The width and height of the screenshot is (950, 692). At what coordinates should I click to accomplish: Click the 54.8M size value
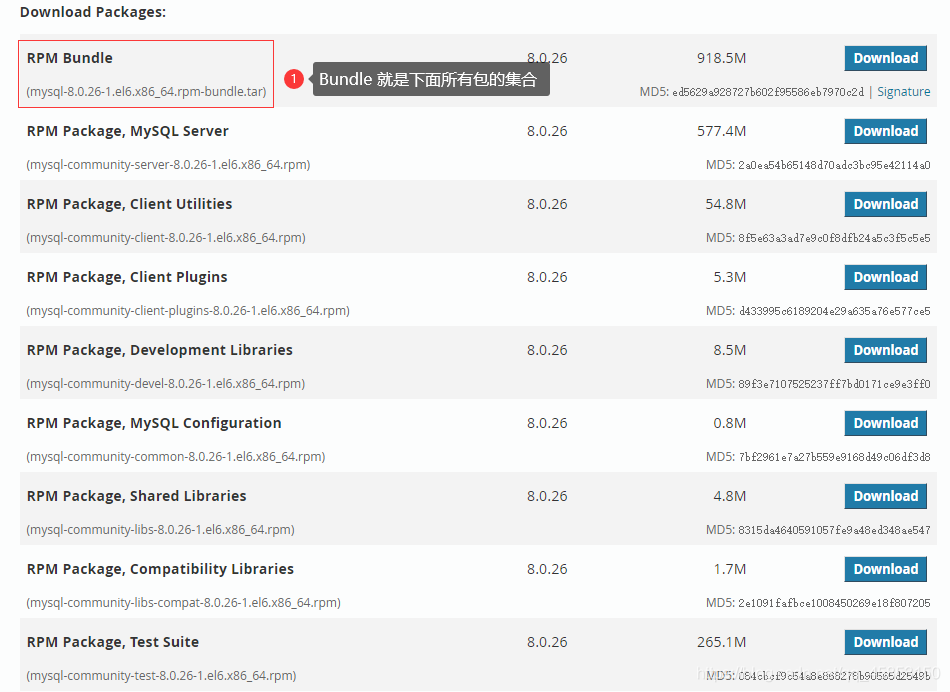(726, 204)
